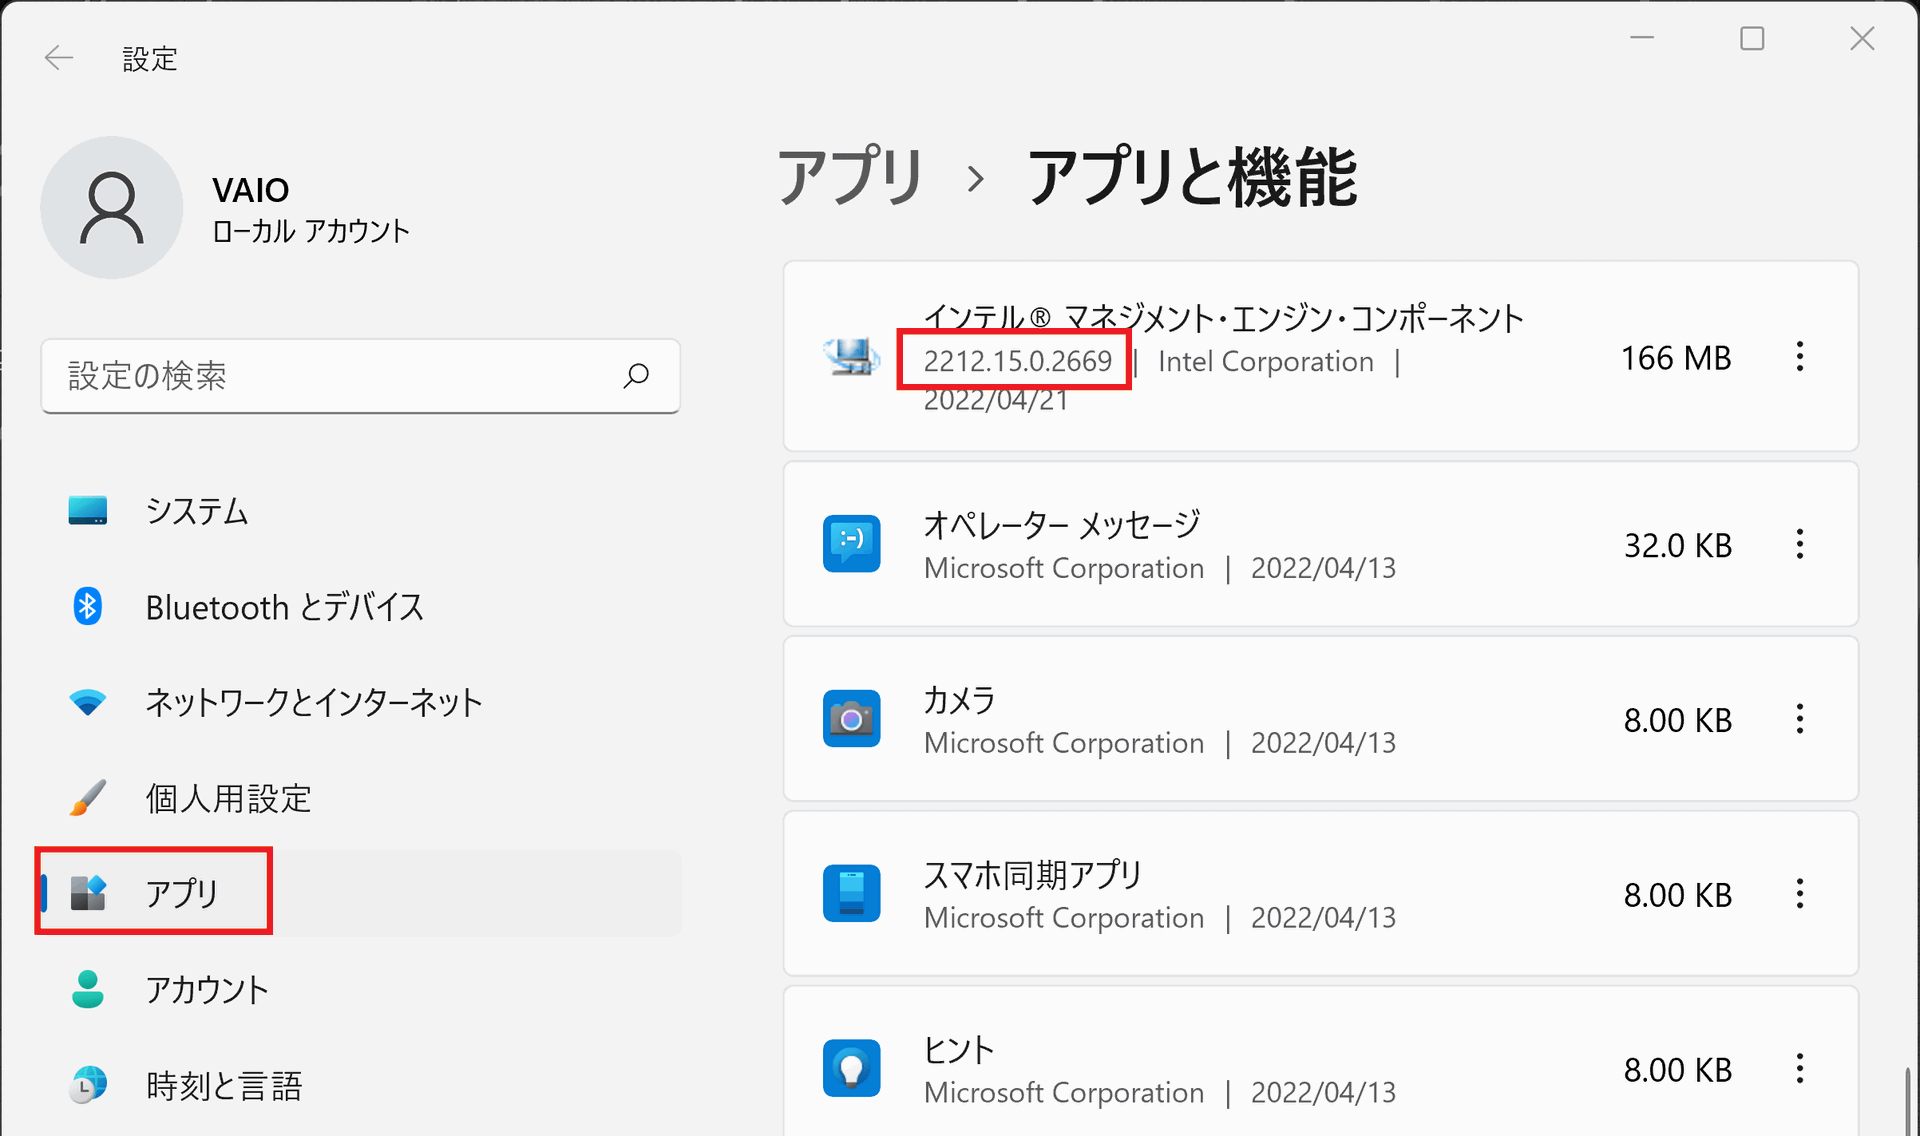Click the 32.0 KB size value
Image resolution: width=1920 pixels, height=1136 pixels.
click(x=1678, y=545)
